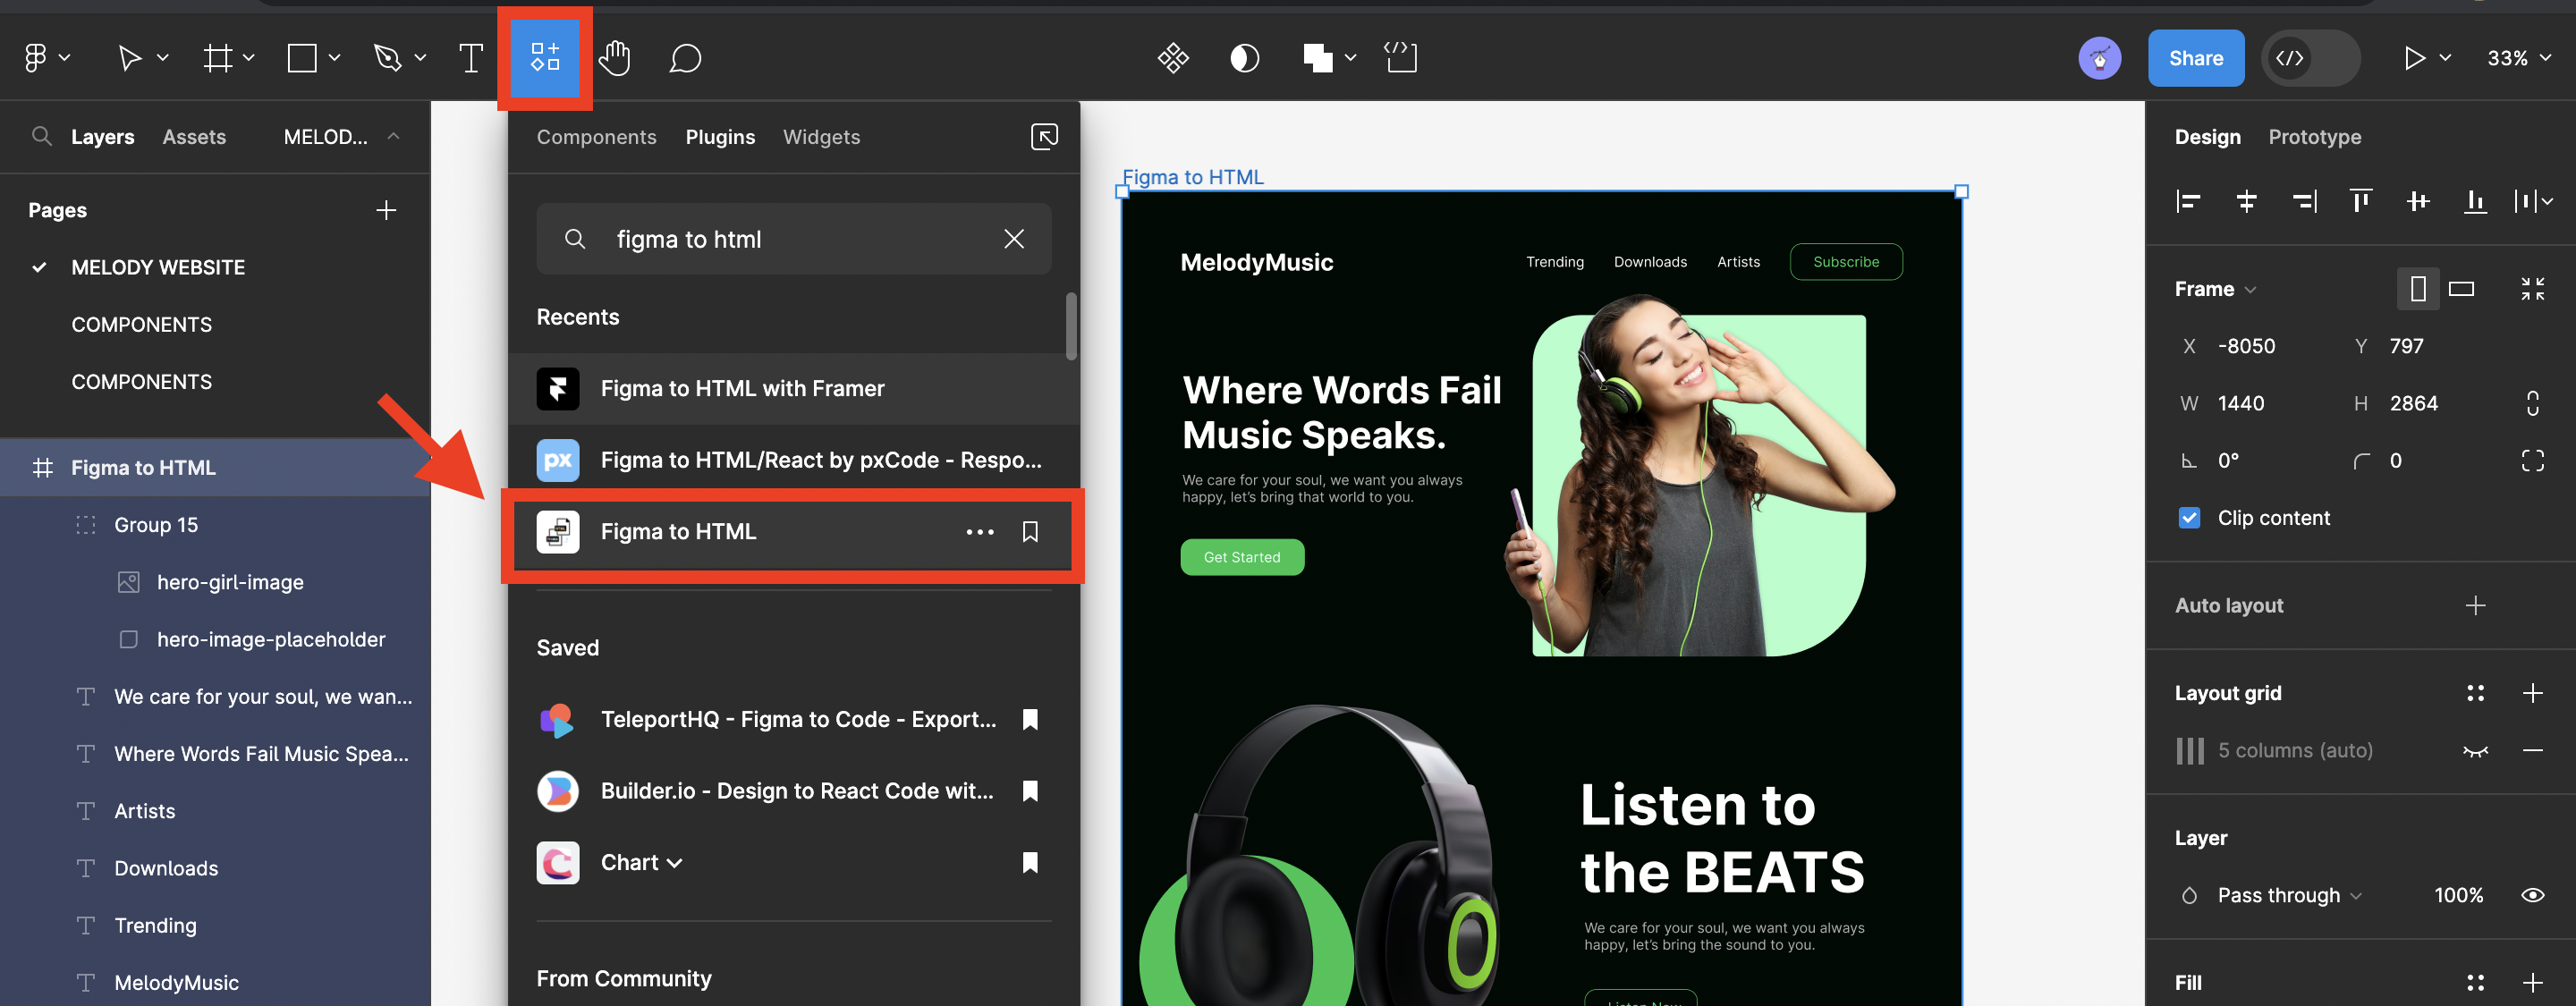2576x1006 pixels.
Task: Select the Move tool
Action: pyautogui.click(x=129, y=58)
